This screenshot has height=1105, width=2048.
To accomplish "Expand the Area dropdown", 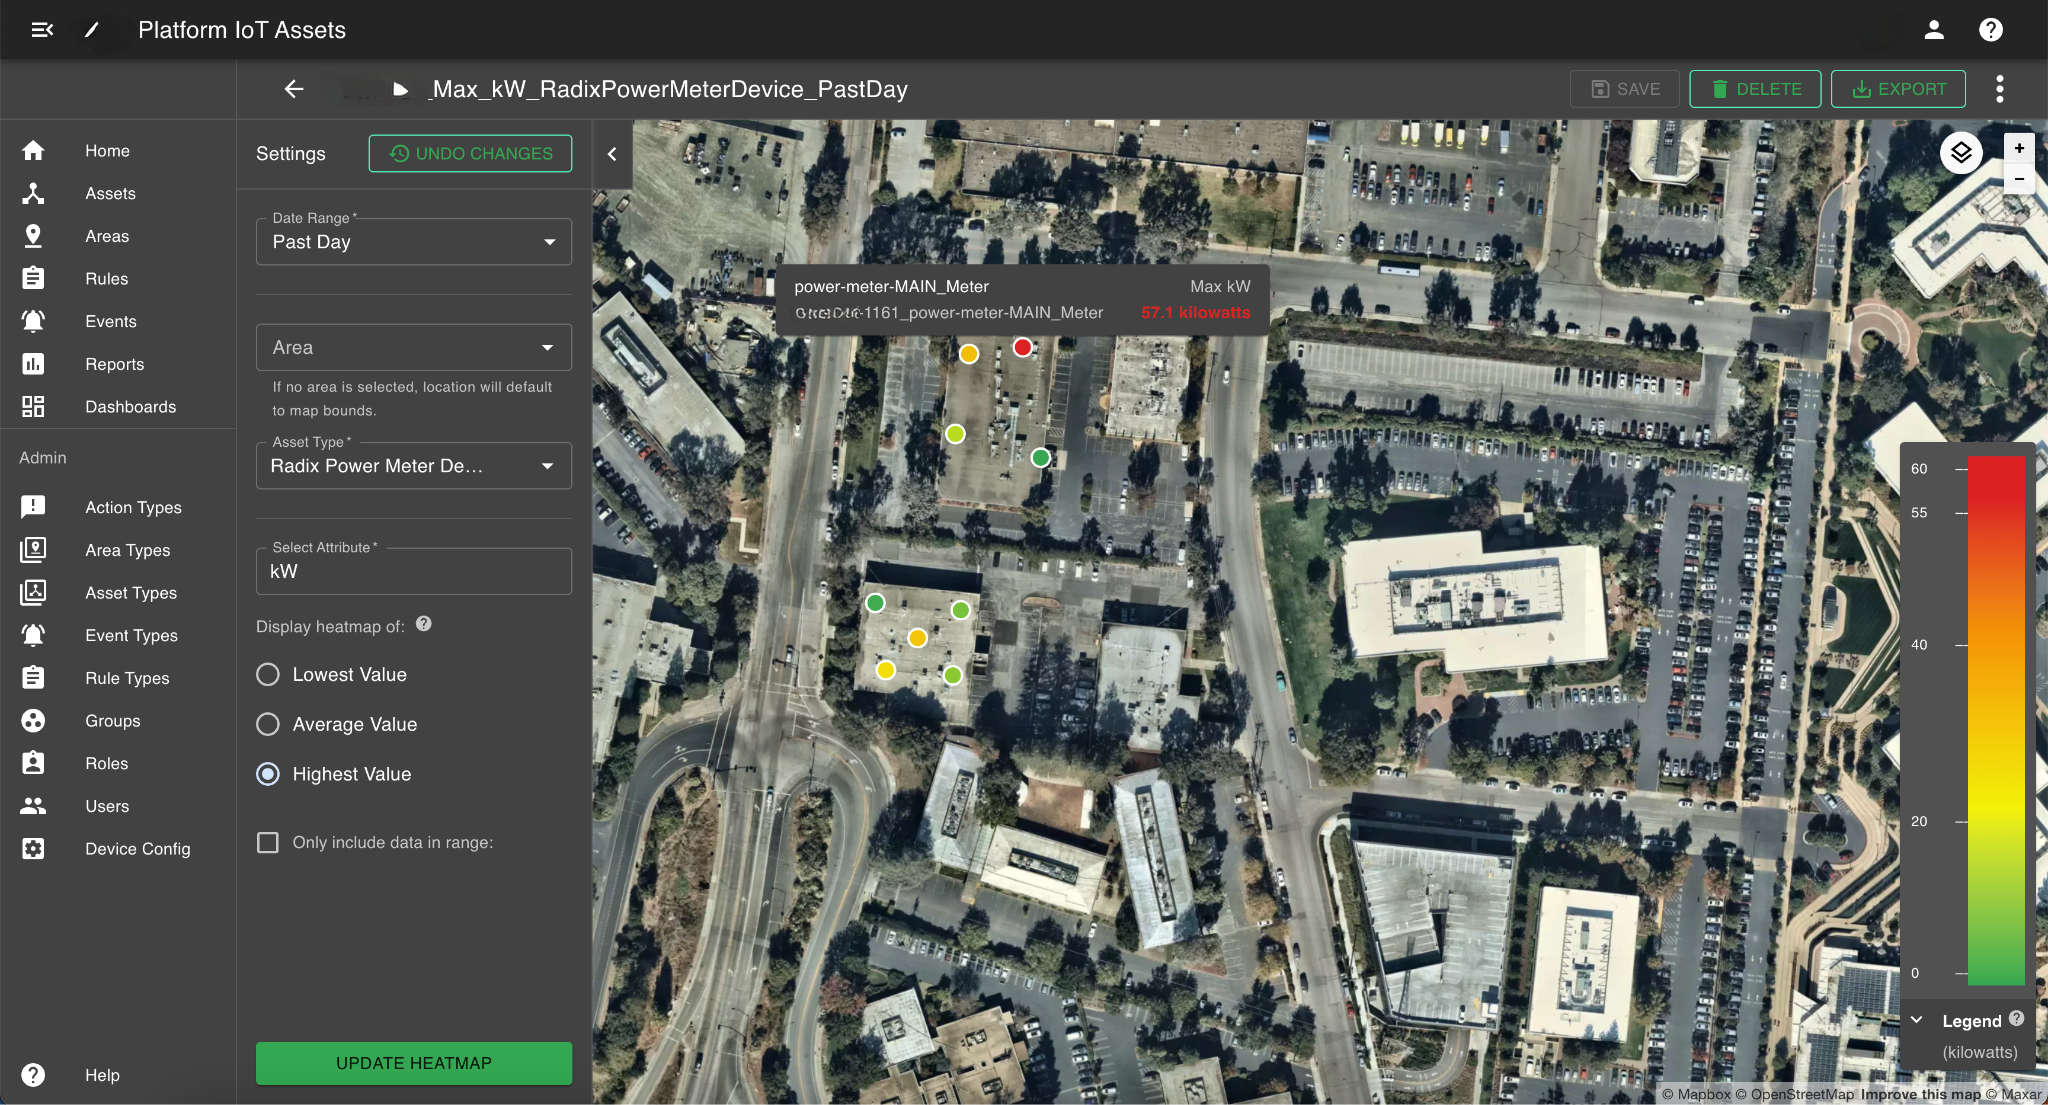I will point(413,348).
